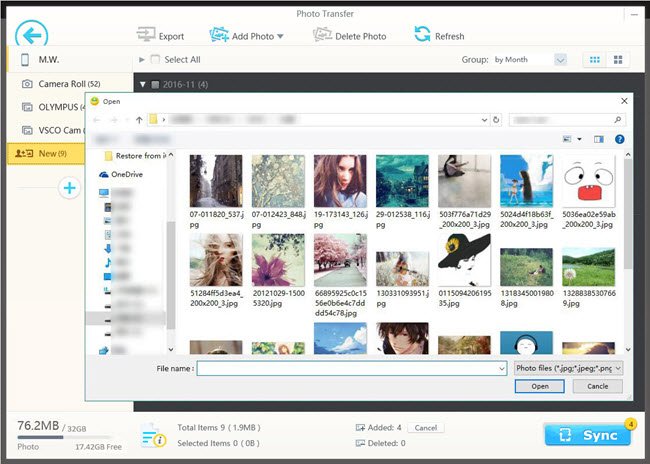650x464 pixels.
Task: Change view using the view mode icon
Action: pos(567,139)
